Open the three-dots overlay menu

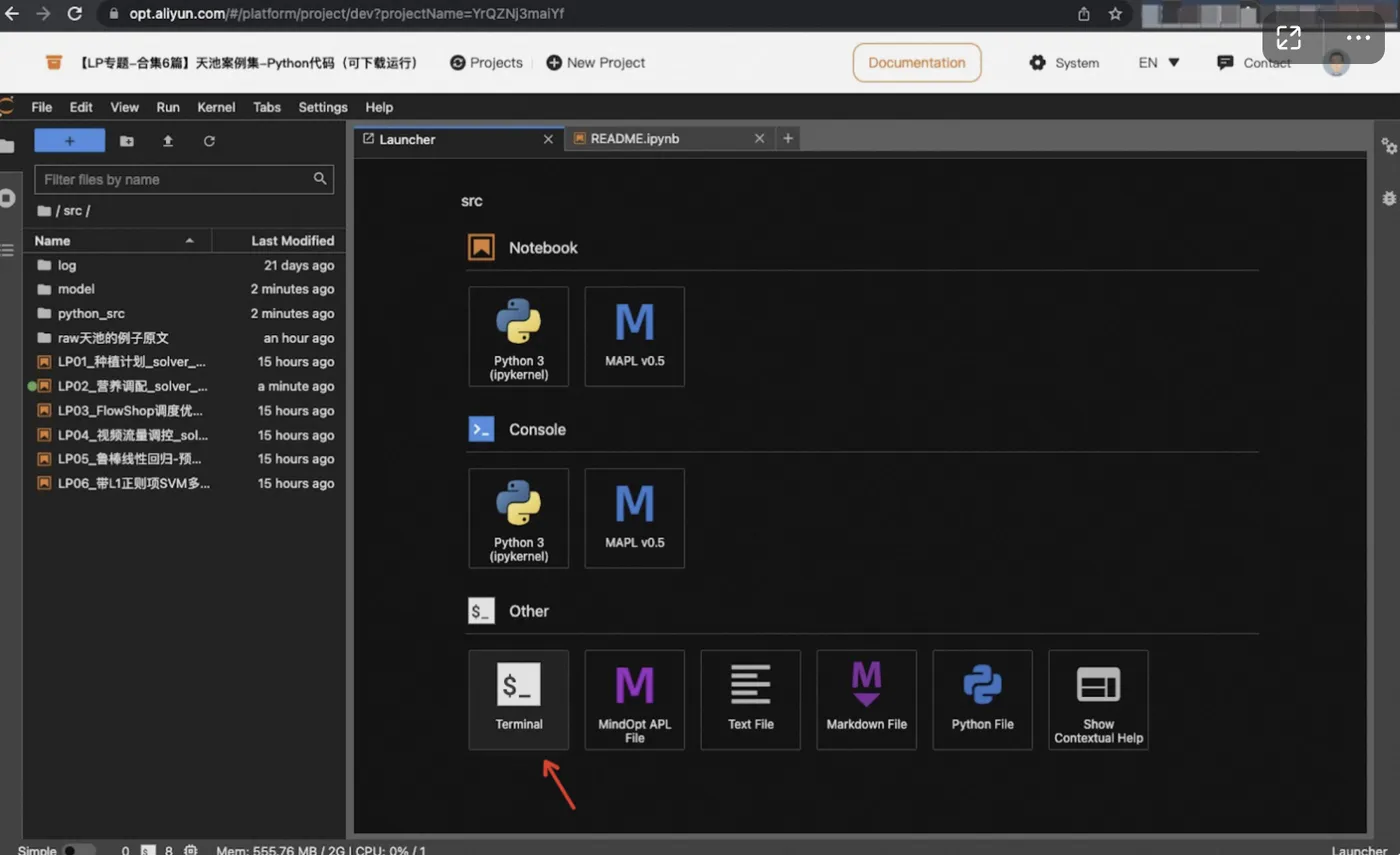(1357, 38)
